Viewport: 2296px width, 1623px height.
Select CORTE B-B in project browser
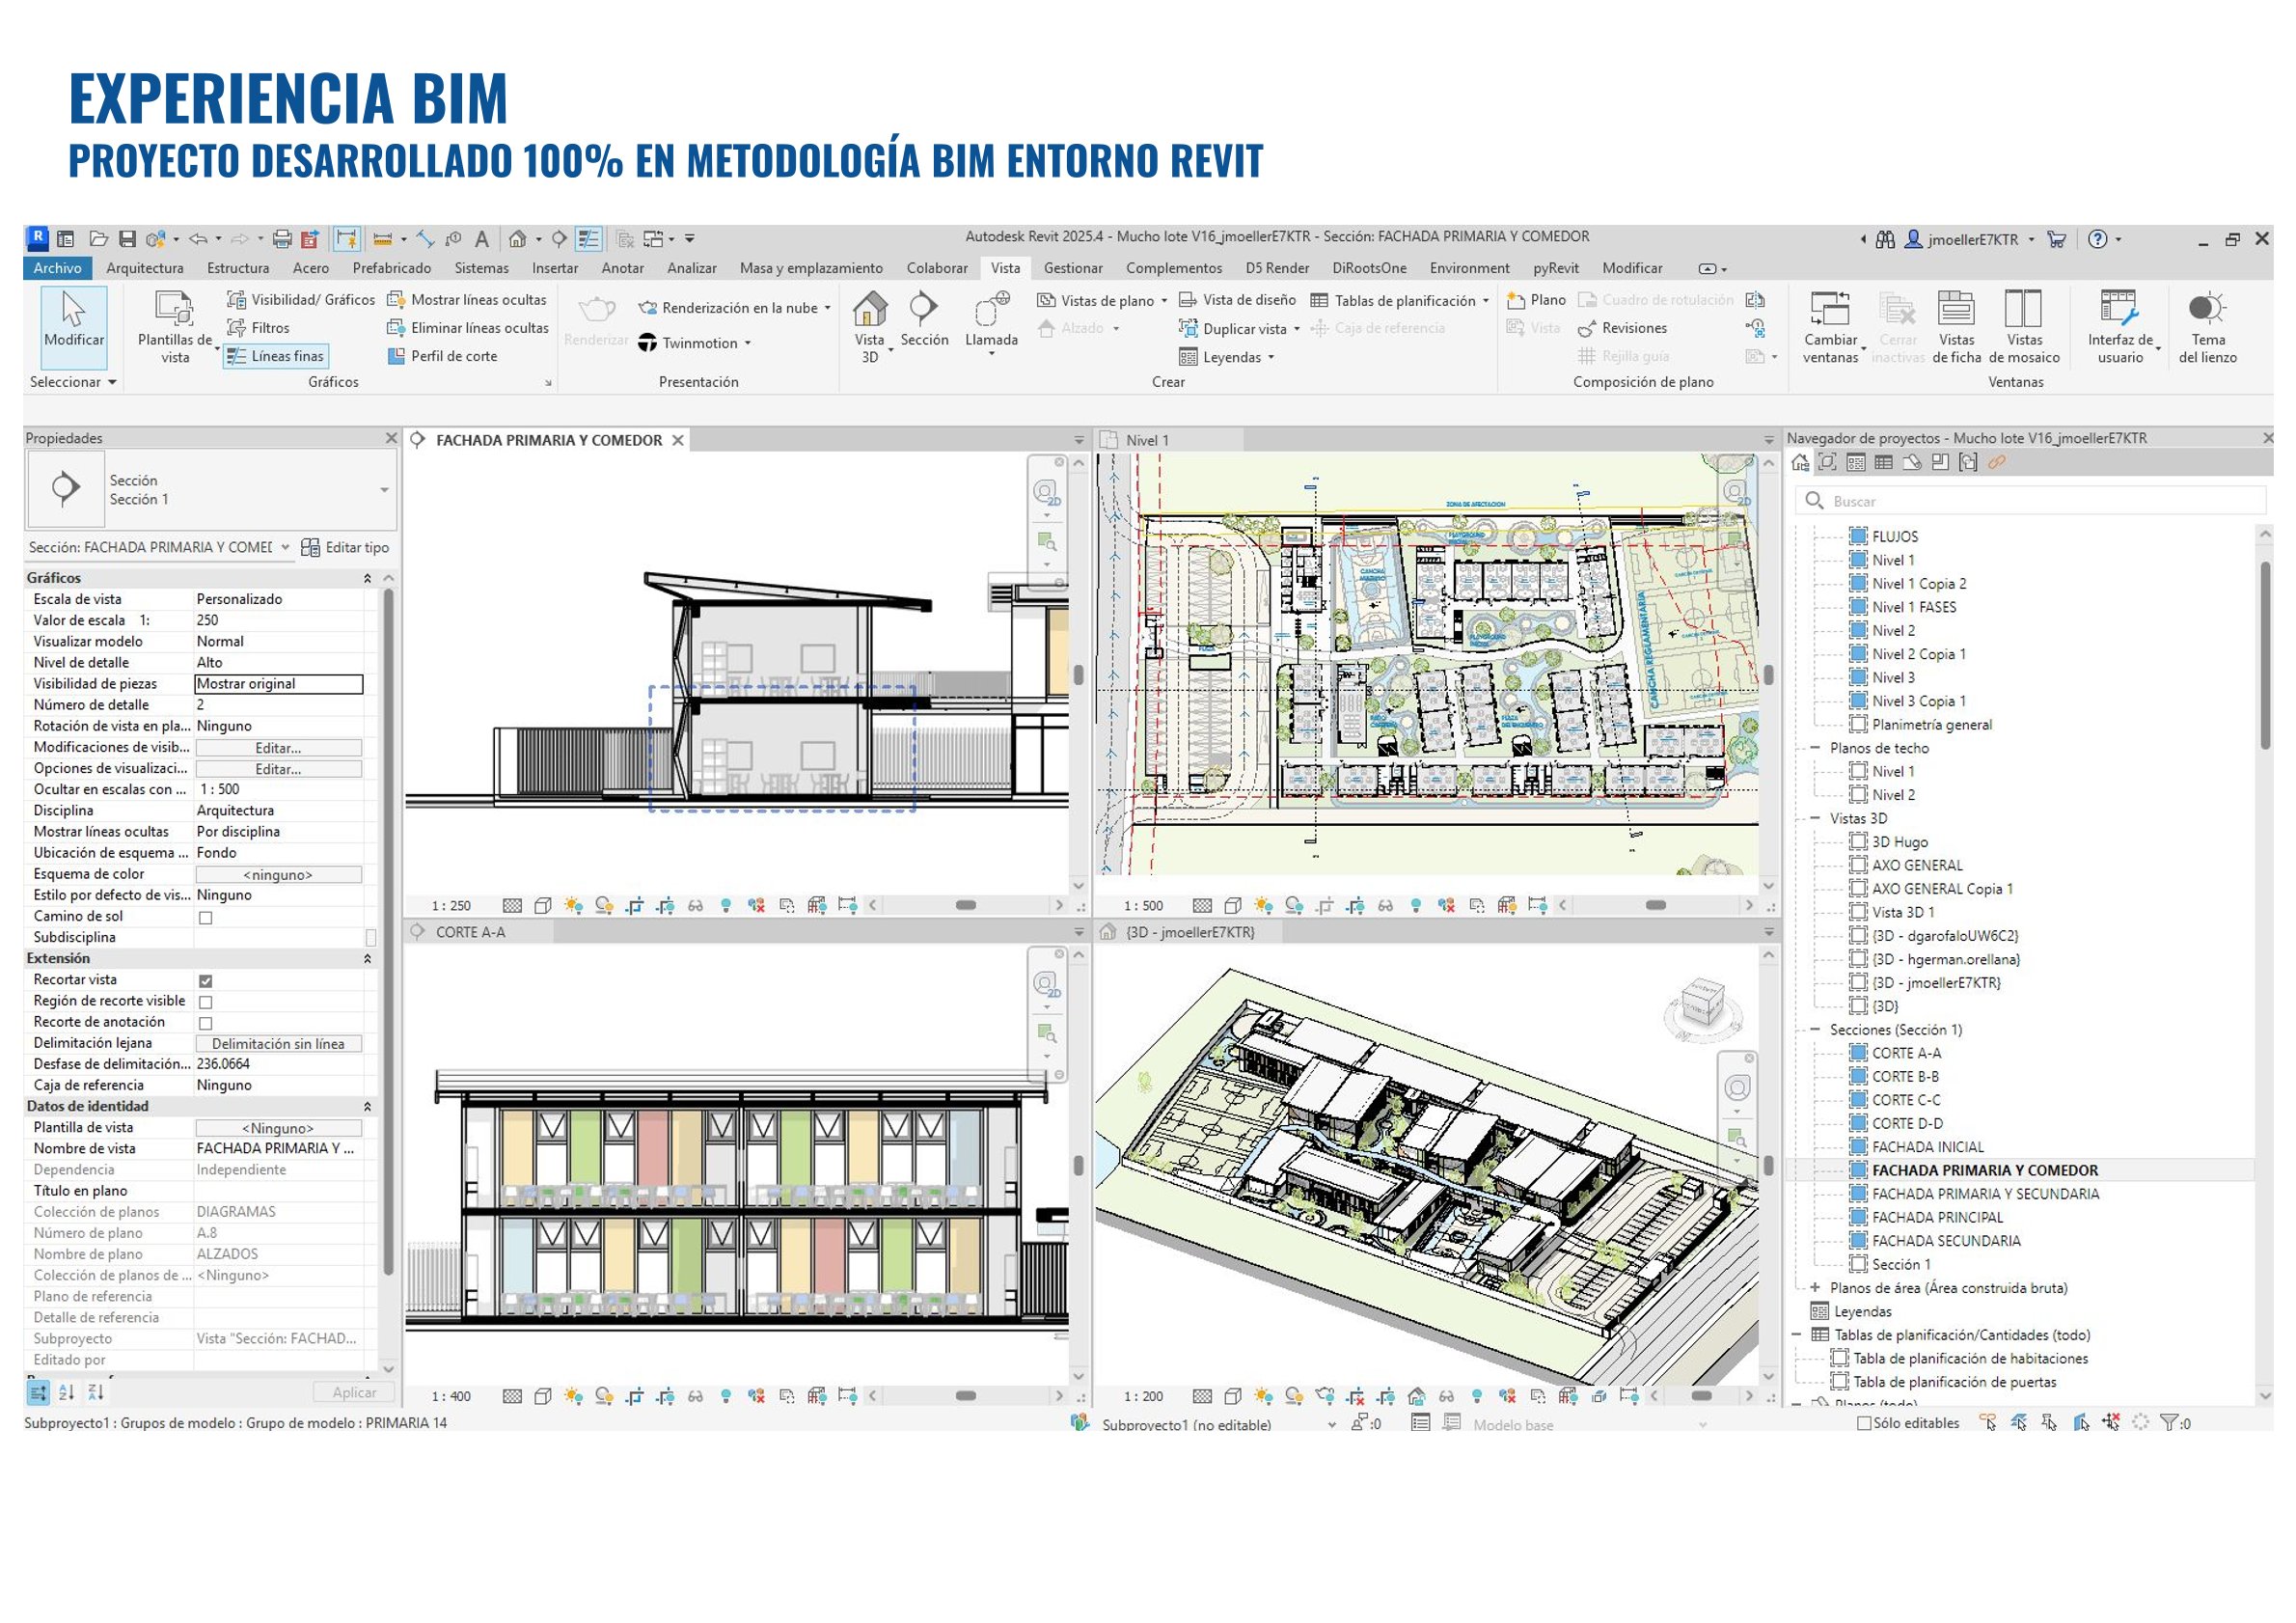coord(1905,1077)
